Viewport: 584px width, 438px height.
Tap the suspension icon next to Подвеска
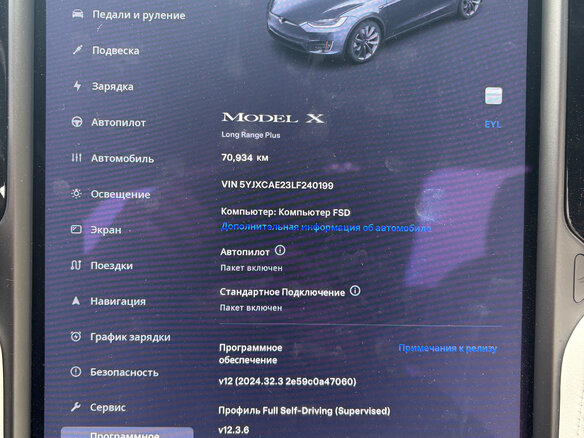pos(77,50)
